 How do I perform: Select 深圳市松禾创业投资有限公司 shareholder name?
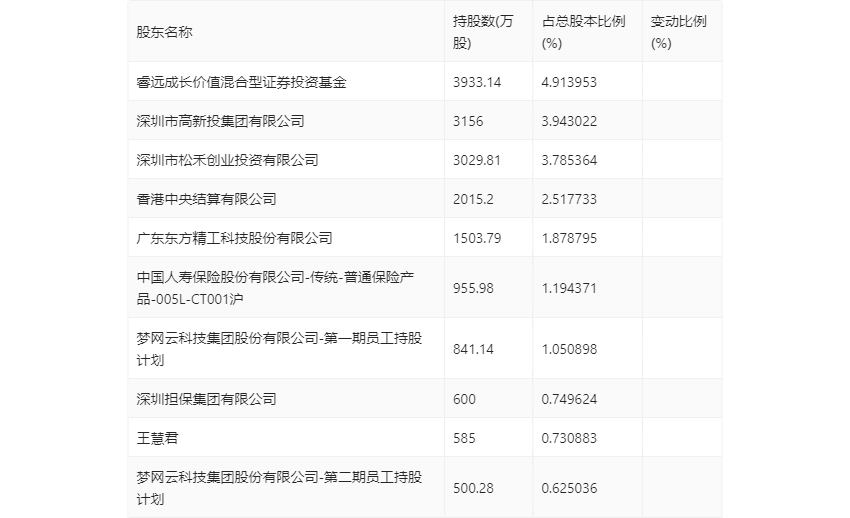point(227,160)
